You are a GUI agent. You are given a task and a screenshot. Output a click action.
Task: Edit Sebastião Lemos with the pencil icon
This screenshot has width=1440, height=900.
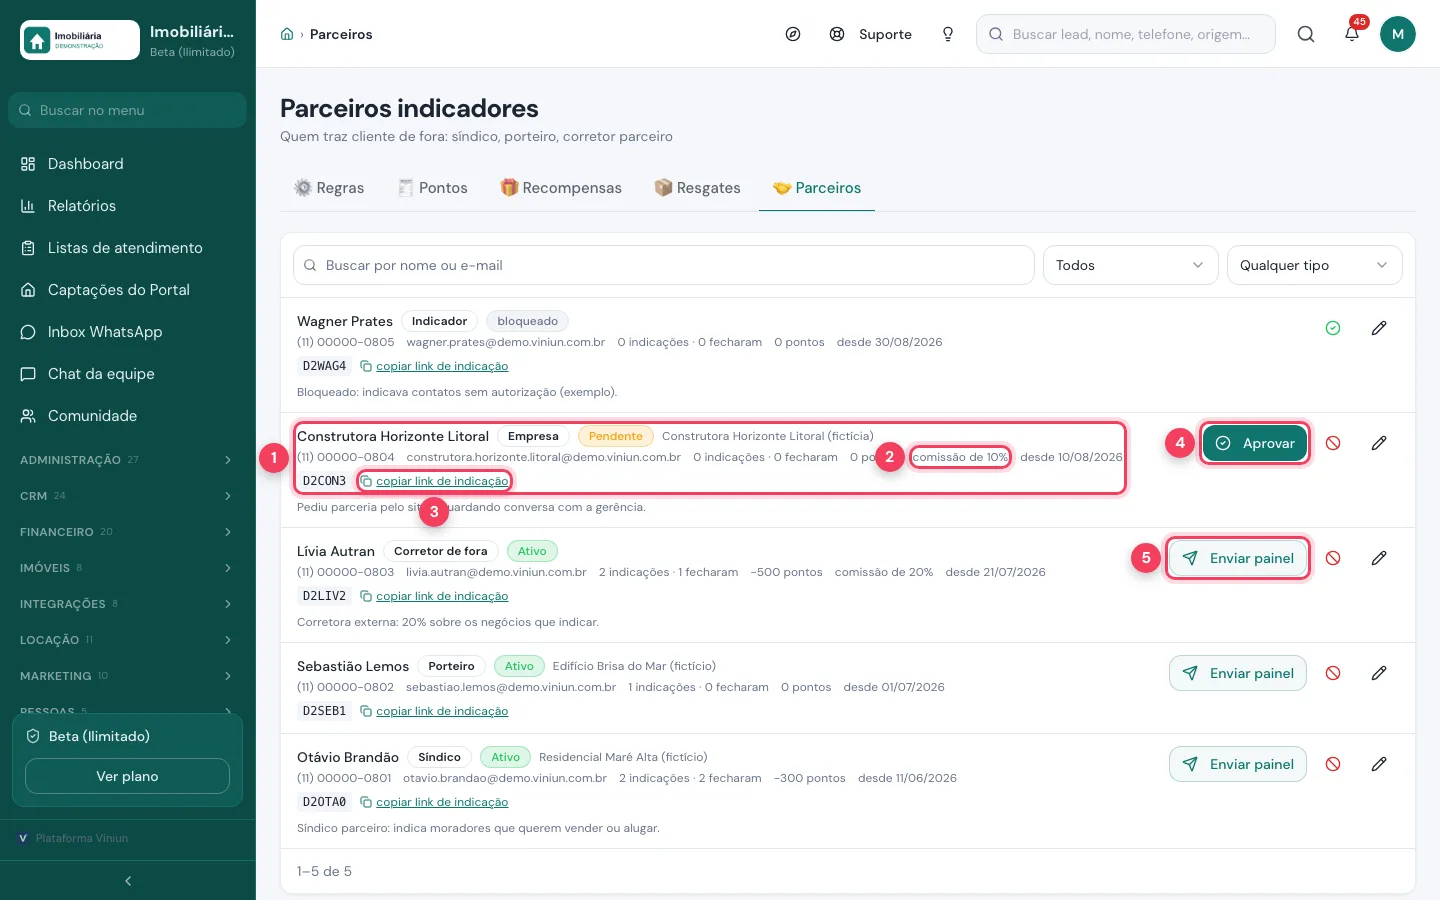coord(1379,673)
